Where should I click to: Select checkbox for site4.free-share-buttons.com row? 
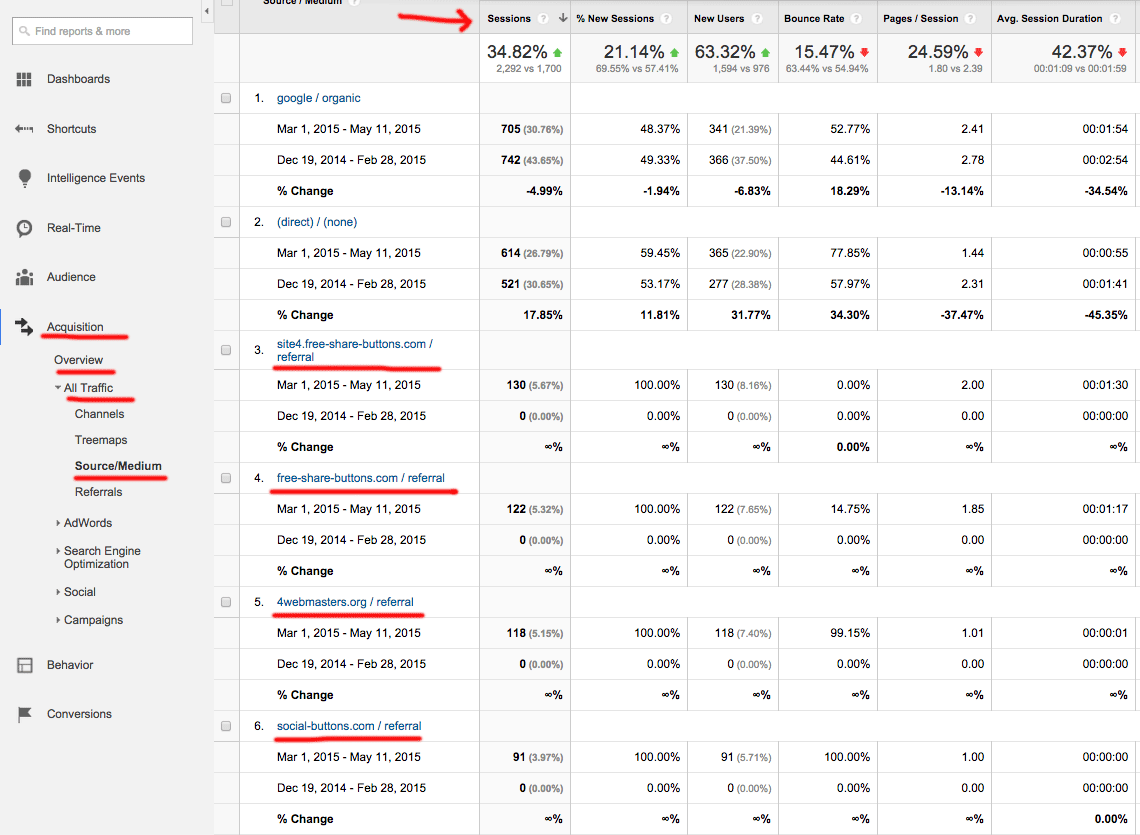click(x=226, y=350)
